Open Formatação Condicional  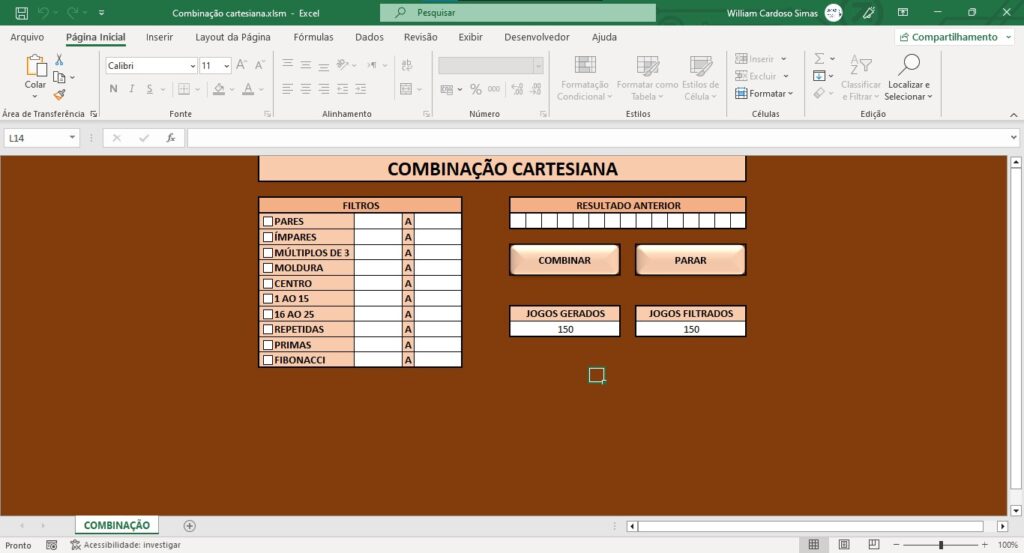coord(584,78)
